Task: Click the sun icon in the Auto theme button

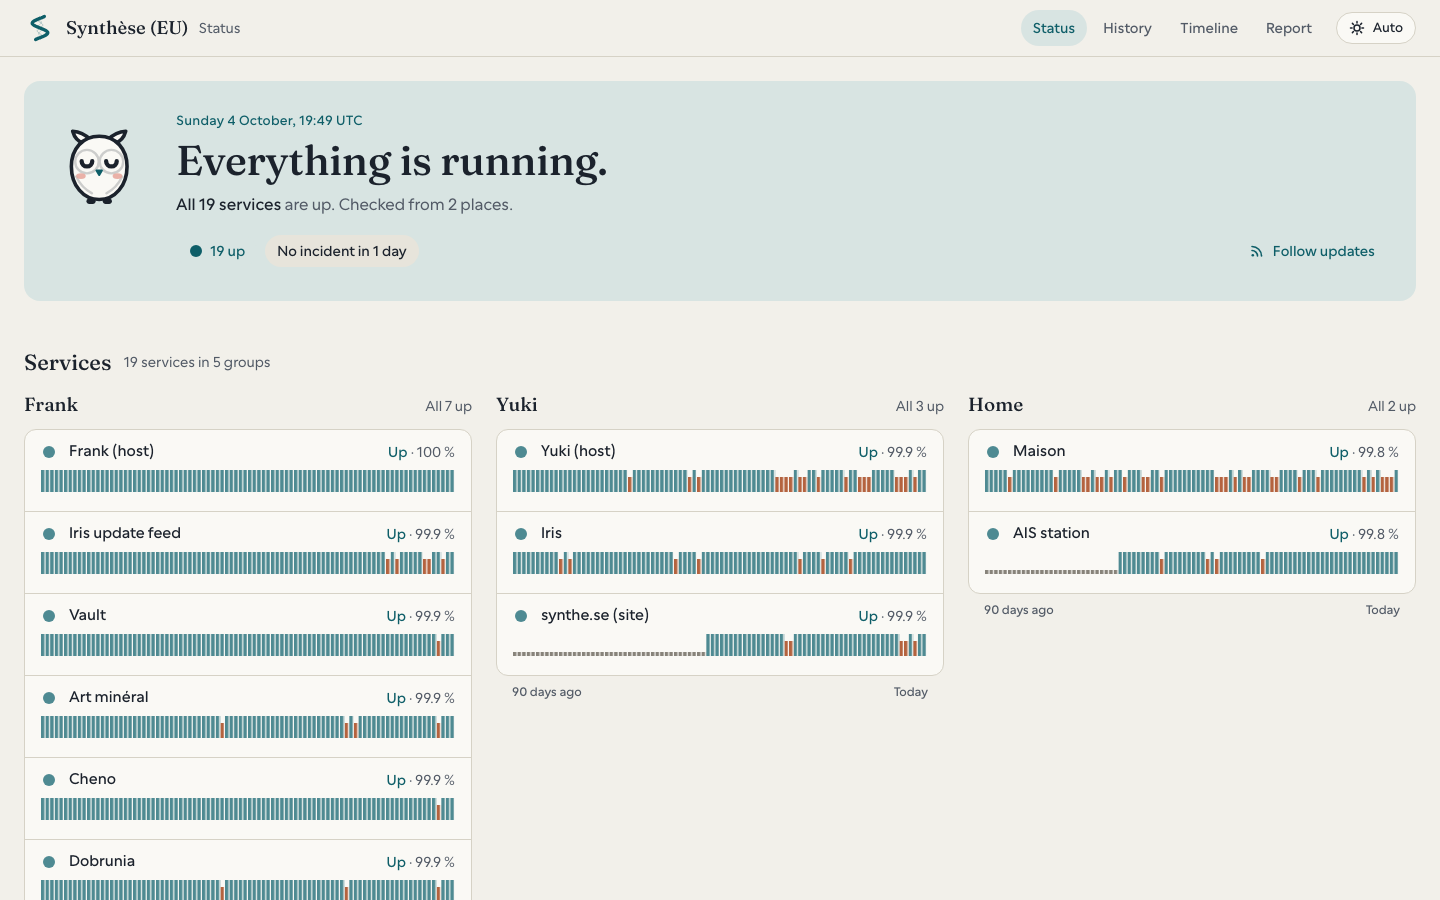Action: 1357,28
